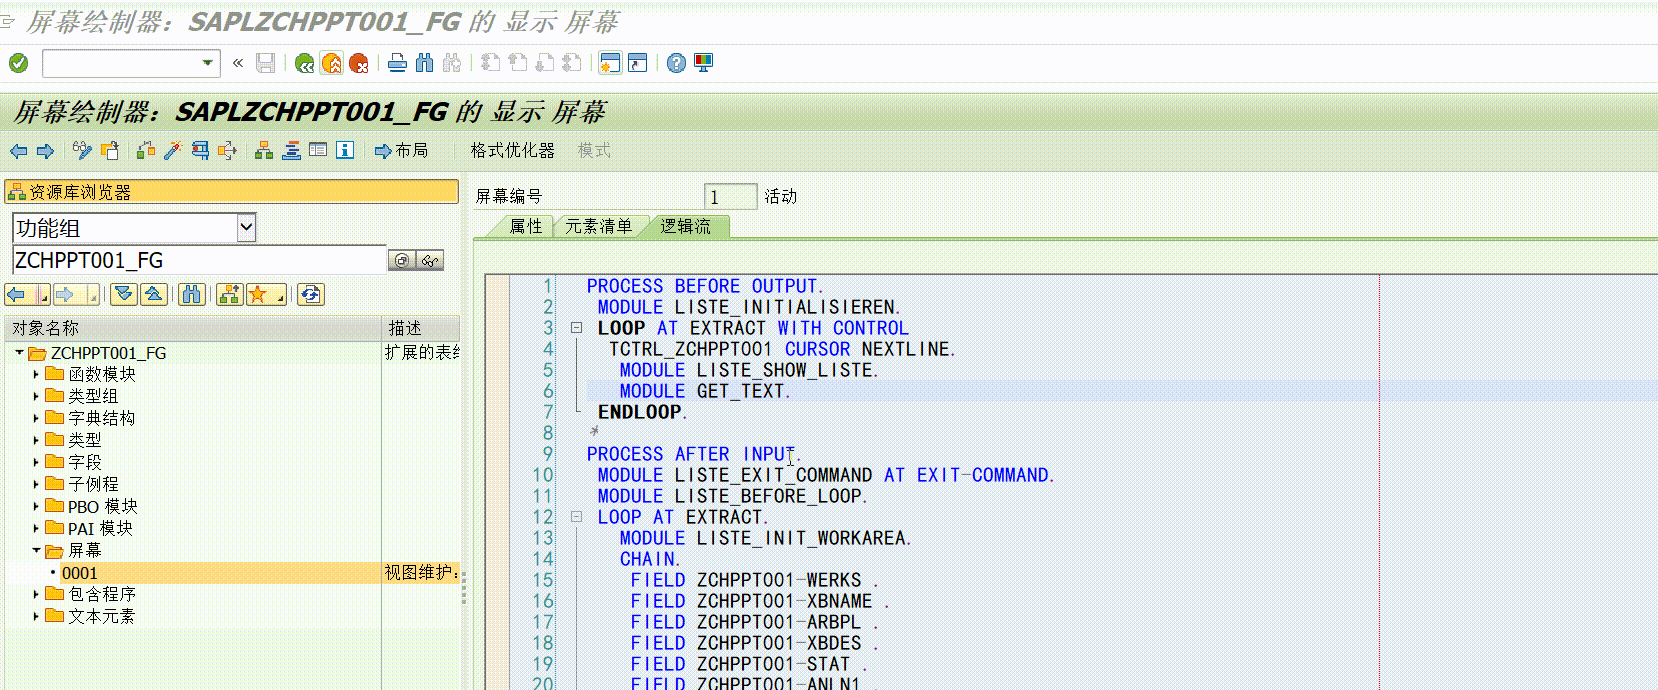Click the blue right arrow in the application toolbar

[45, 151]
